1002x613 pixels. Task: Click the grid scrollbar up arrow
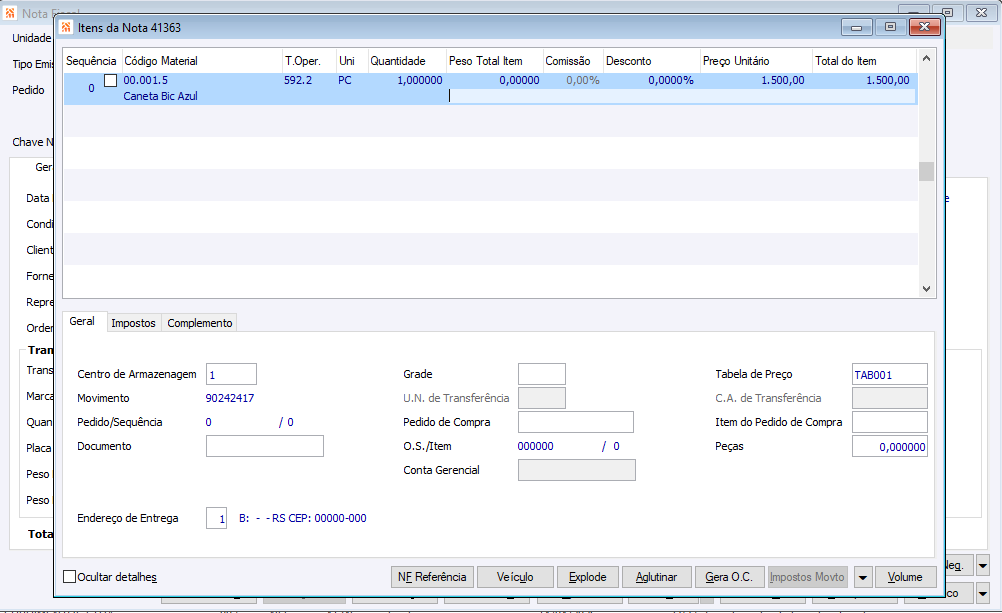coord(926,58)
